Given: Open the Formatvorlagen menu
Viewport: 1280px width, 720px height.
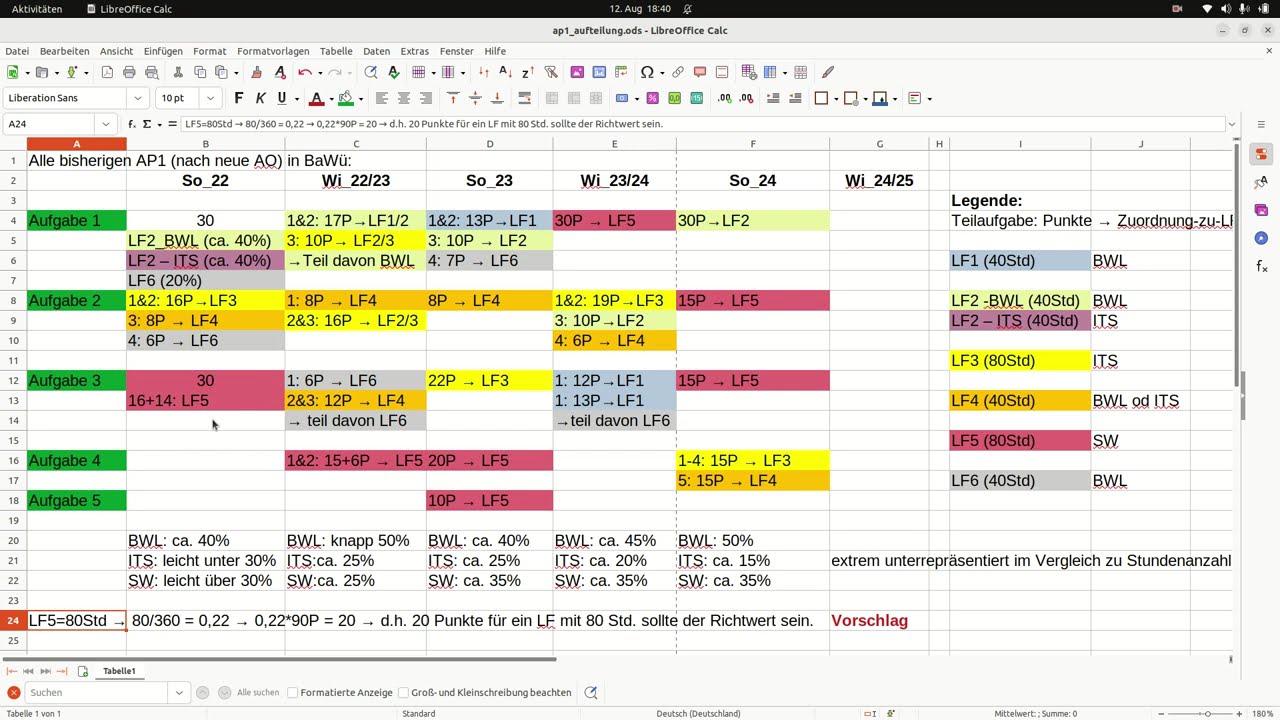Looking at the screenshot, I should 273,51.
